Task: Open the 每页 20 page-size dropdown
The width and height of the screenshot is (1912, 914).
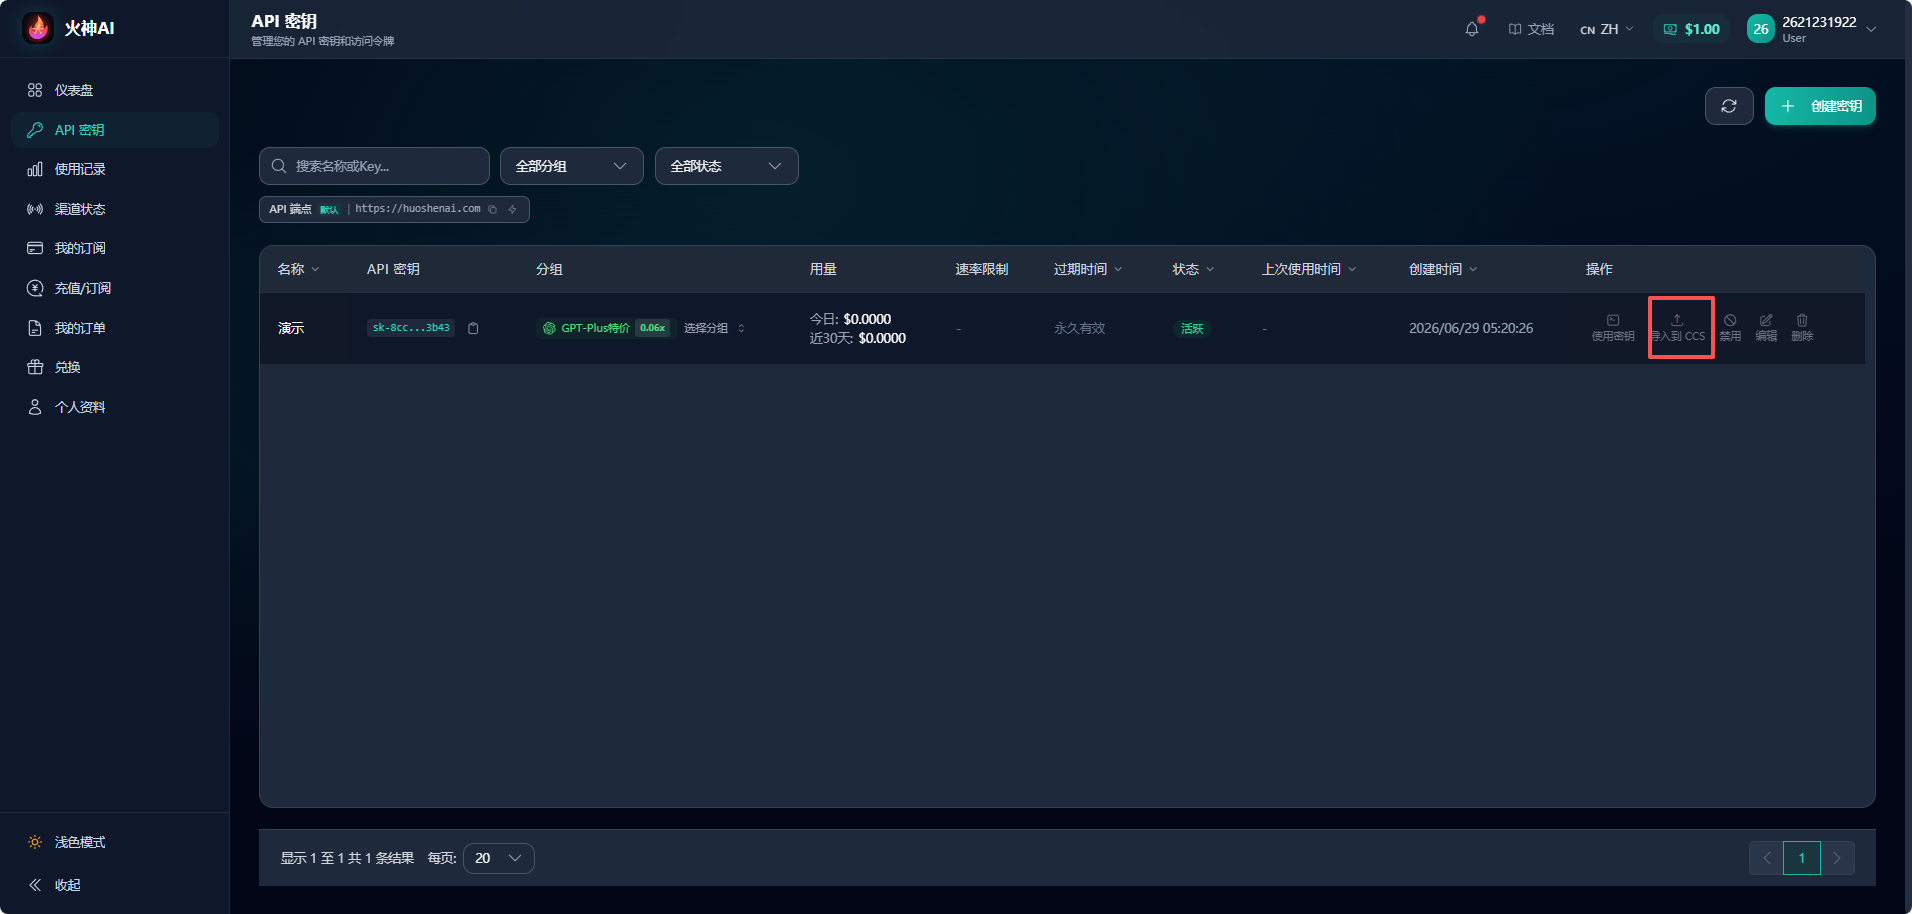Action: [499, 858]
